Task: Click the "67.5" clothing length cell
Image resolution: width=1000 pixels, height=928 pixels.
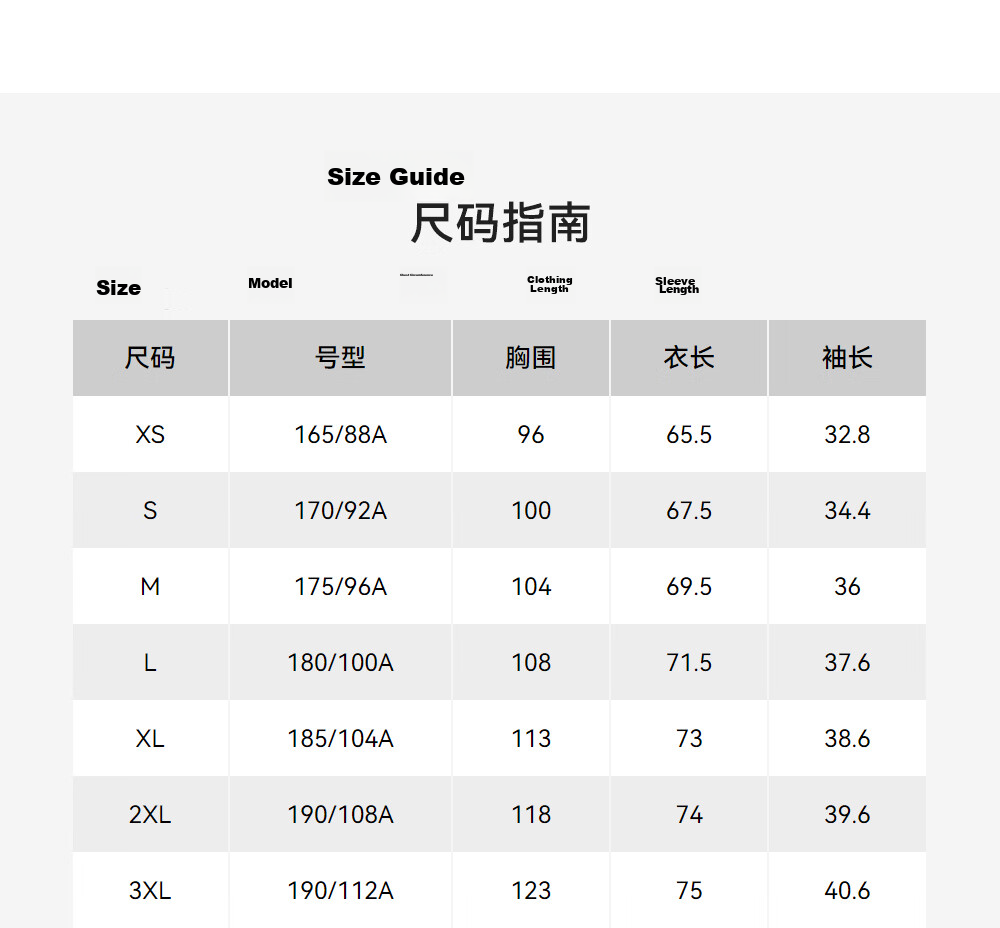Action: [689, 510]
